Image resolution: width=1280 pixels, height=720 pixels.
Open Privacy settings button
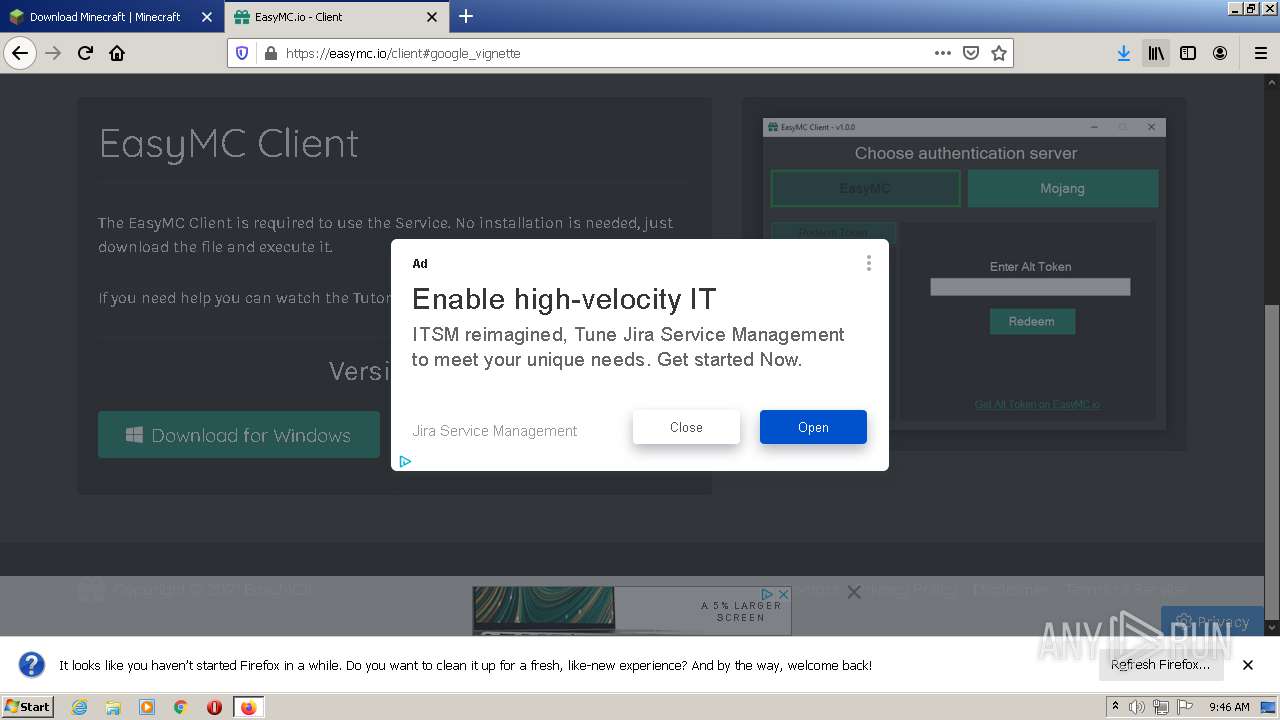1212,621
